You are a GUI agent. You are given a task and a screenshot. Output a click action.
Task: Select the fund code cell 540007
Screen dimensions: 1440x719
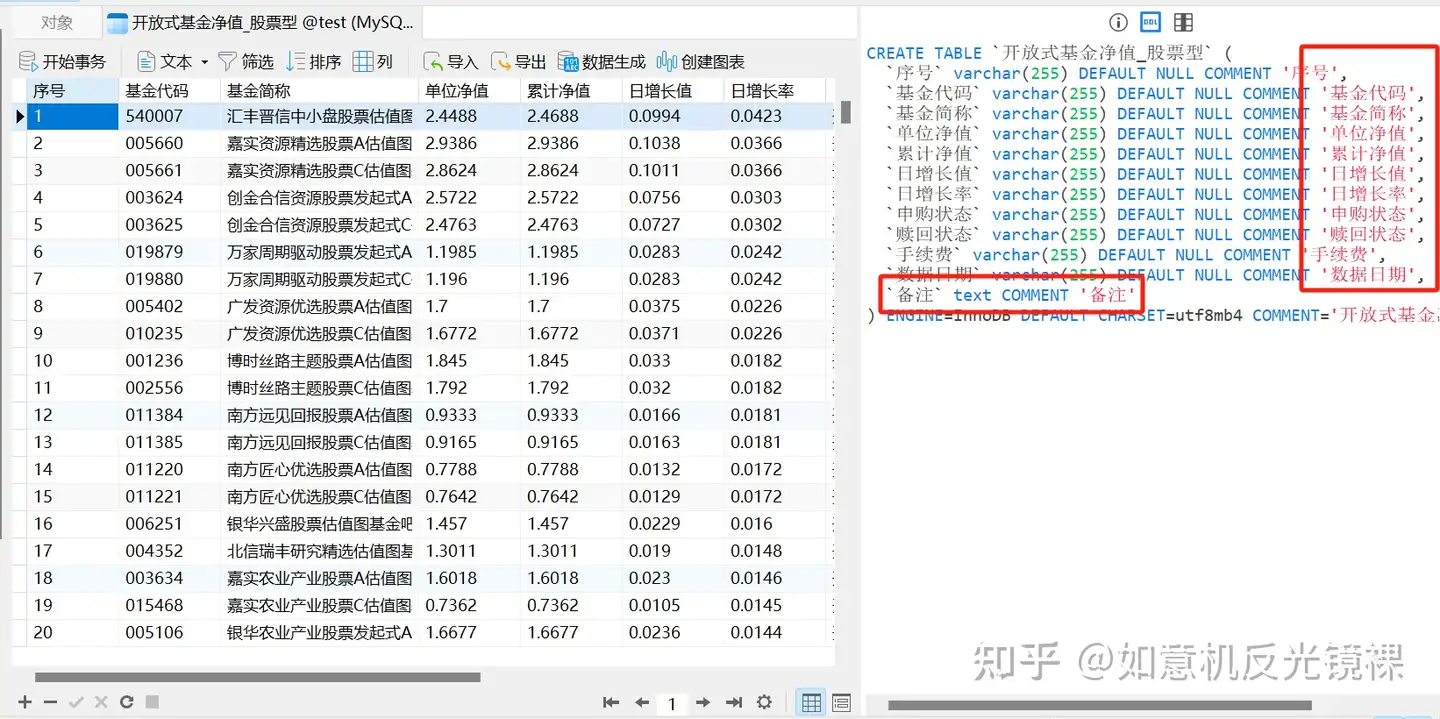(x=169, y=116)
